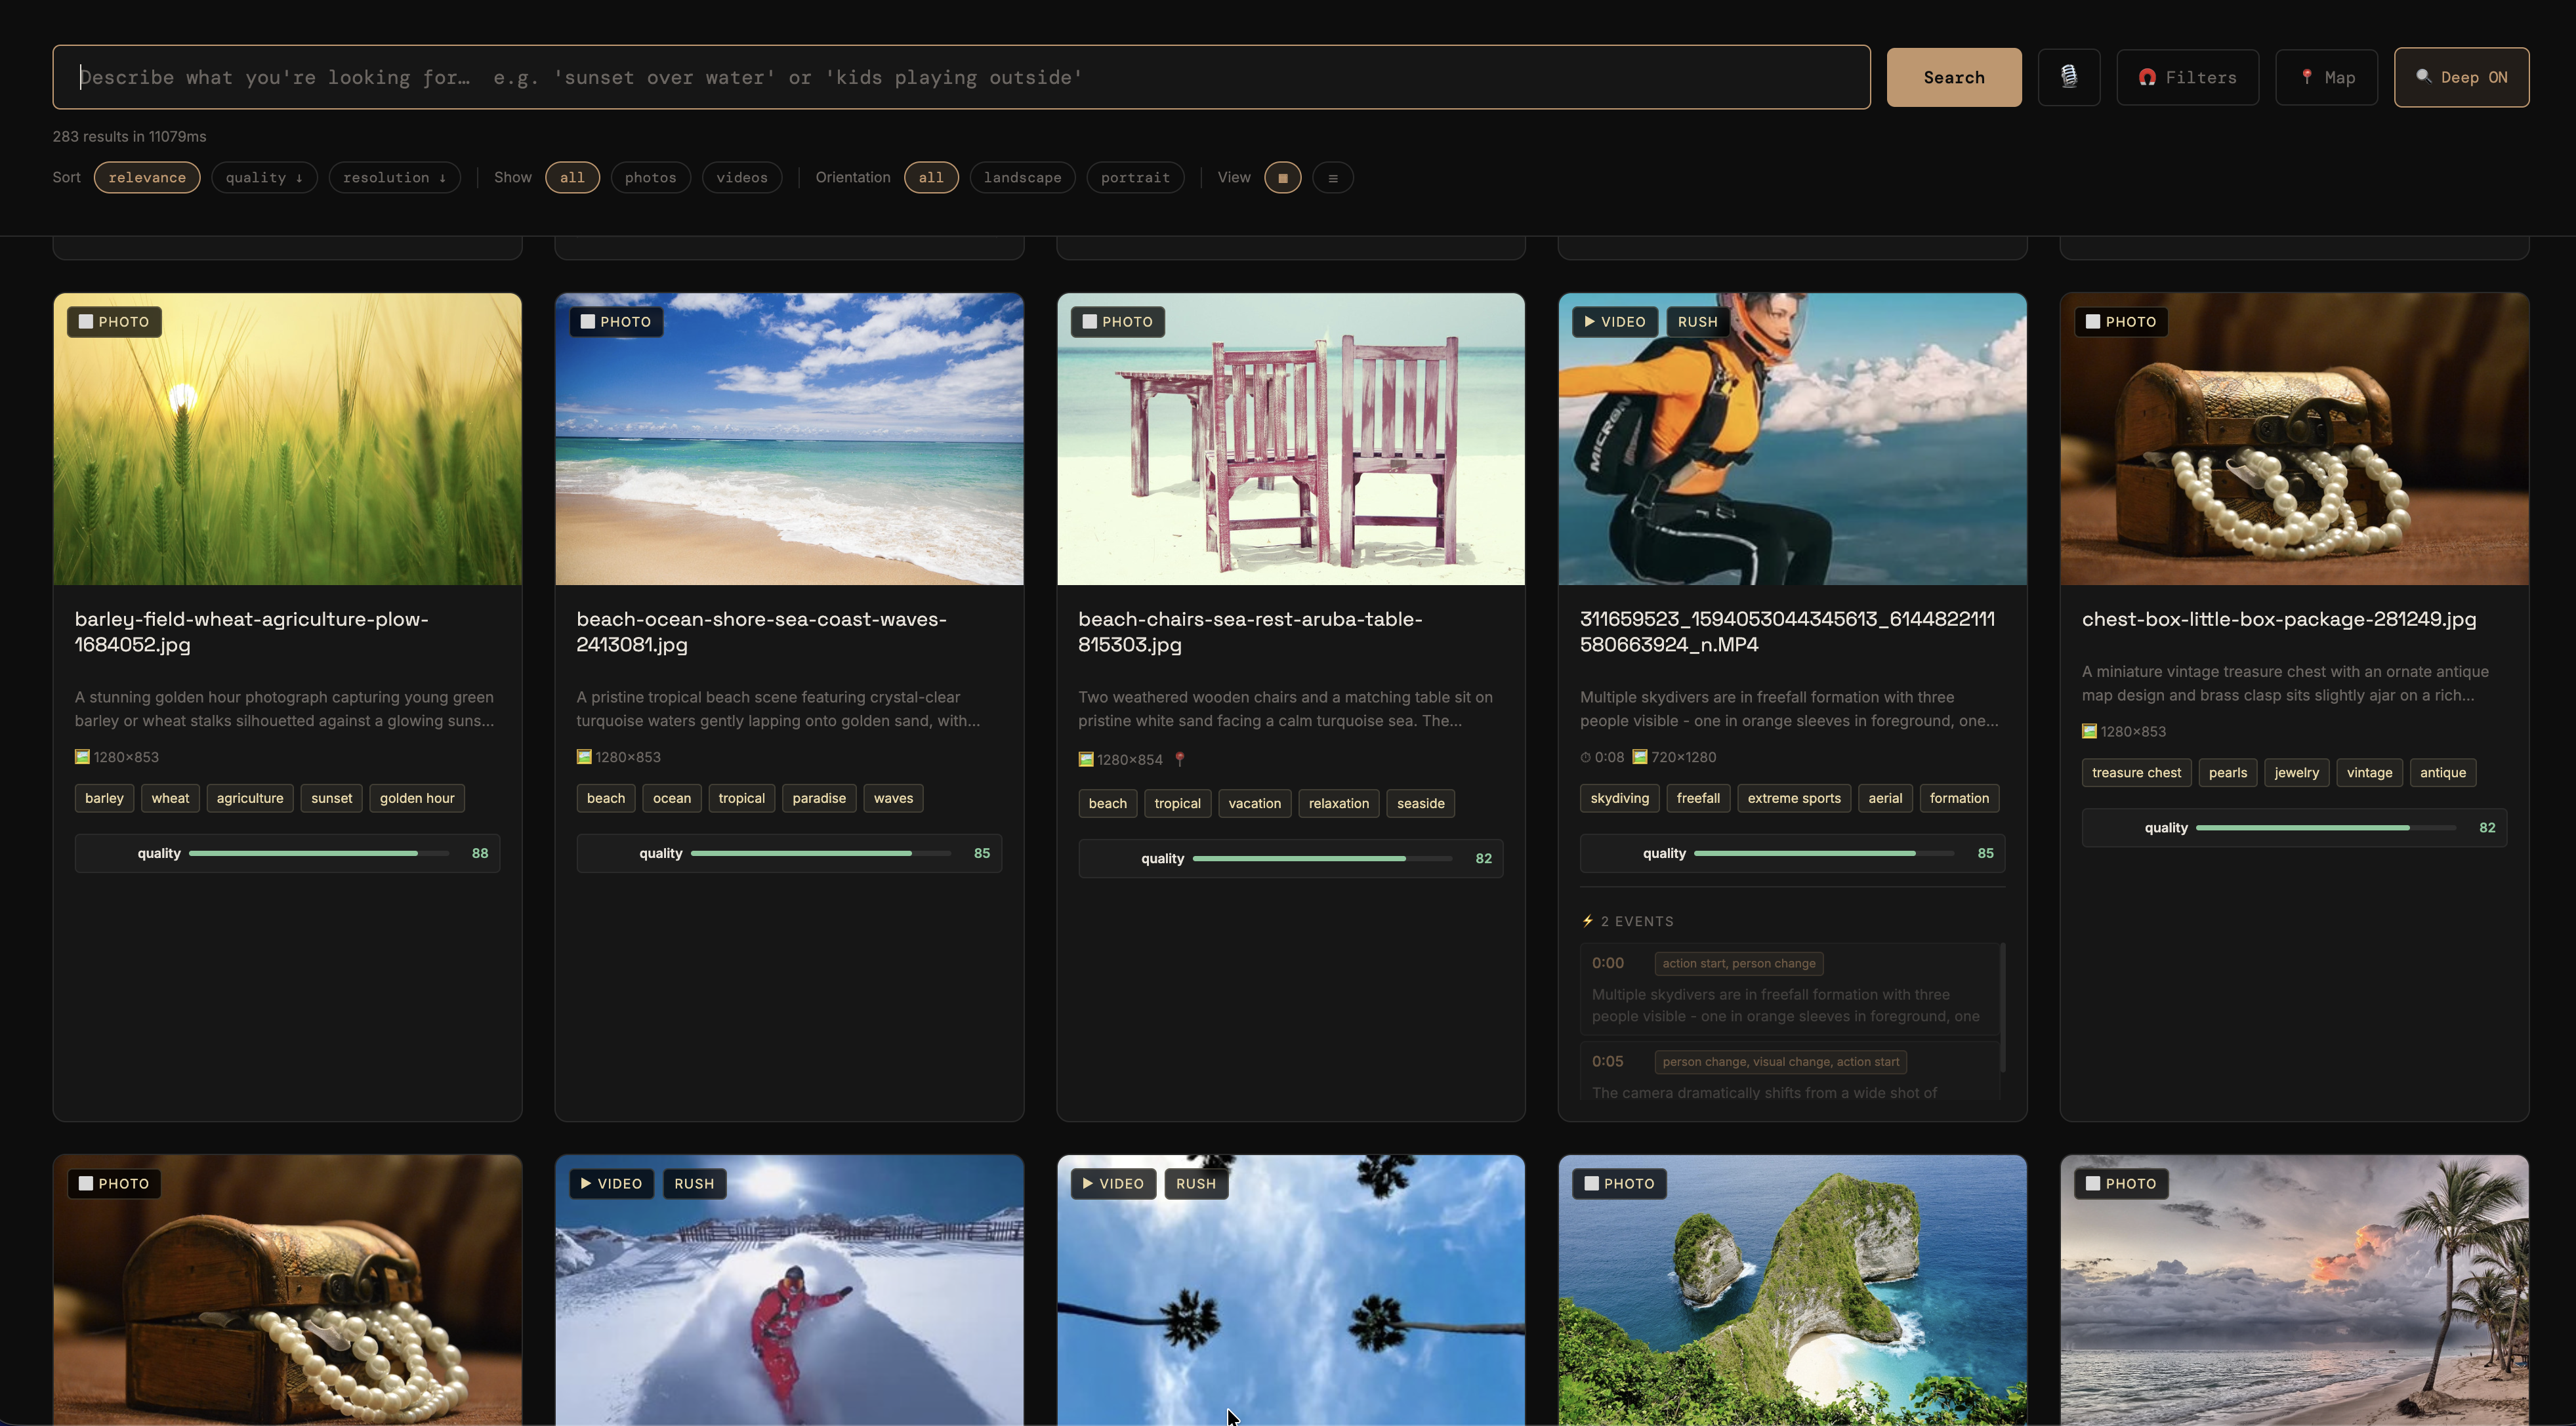
Task: Start voice search with the microphone icon
Action: coord(2069,77)
